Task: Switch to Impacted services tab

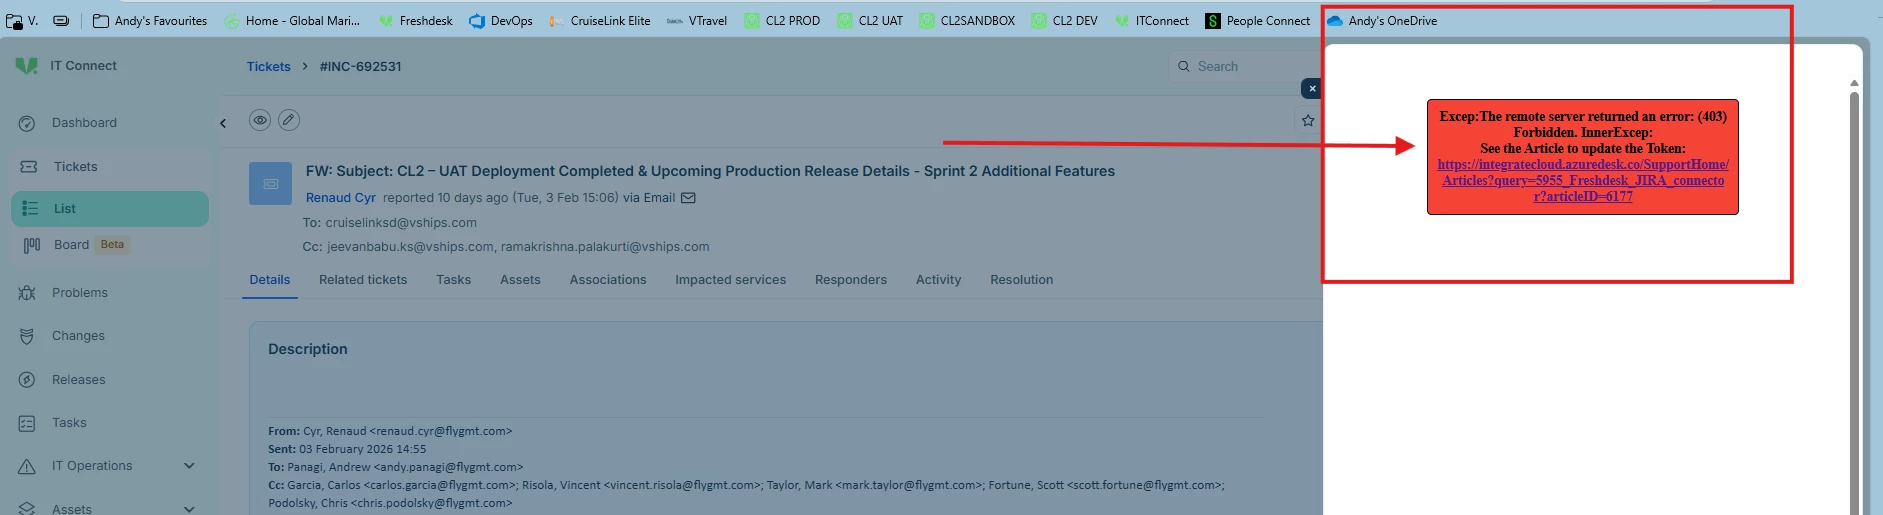Action: [x=730, y=280]
